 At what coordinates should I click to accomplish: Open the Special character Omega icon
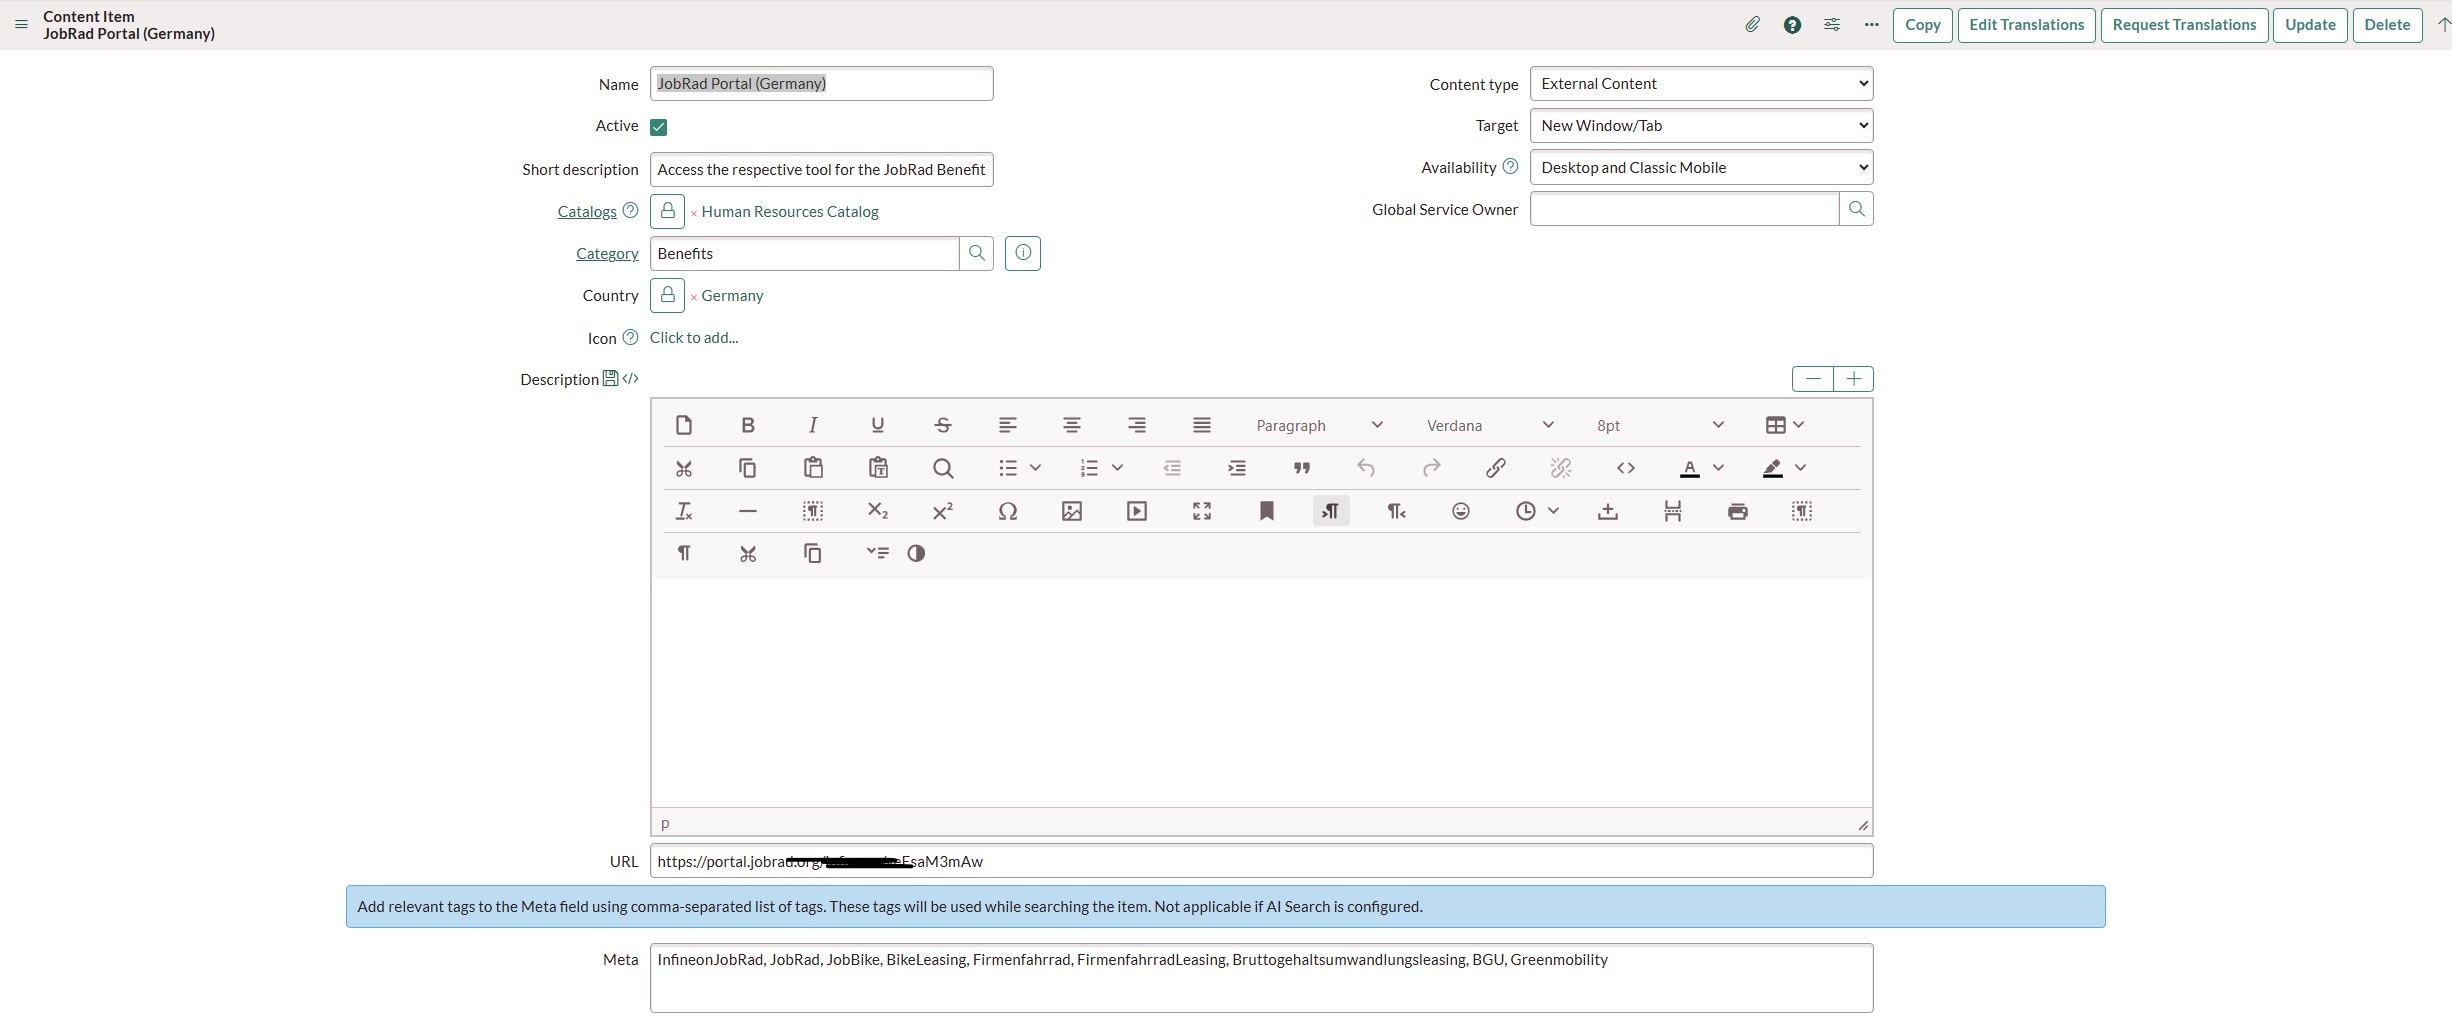(x=1008, y=511)
